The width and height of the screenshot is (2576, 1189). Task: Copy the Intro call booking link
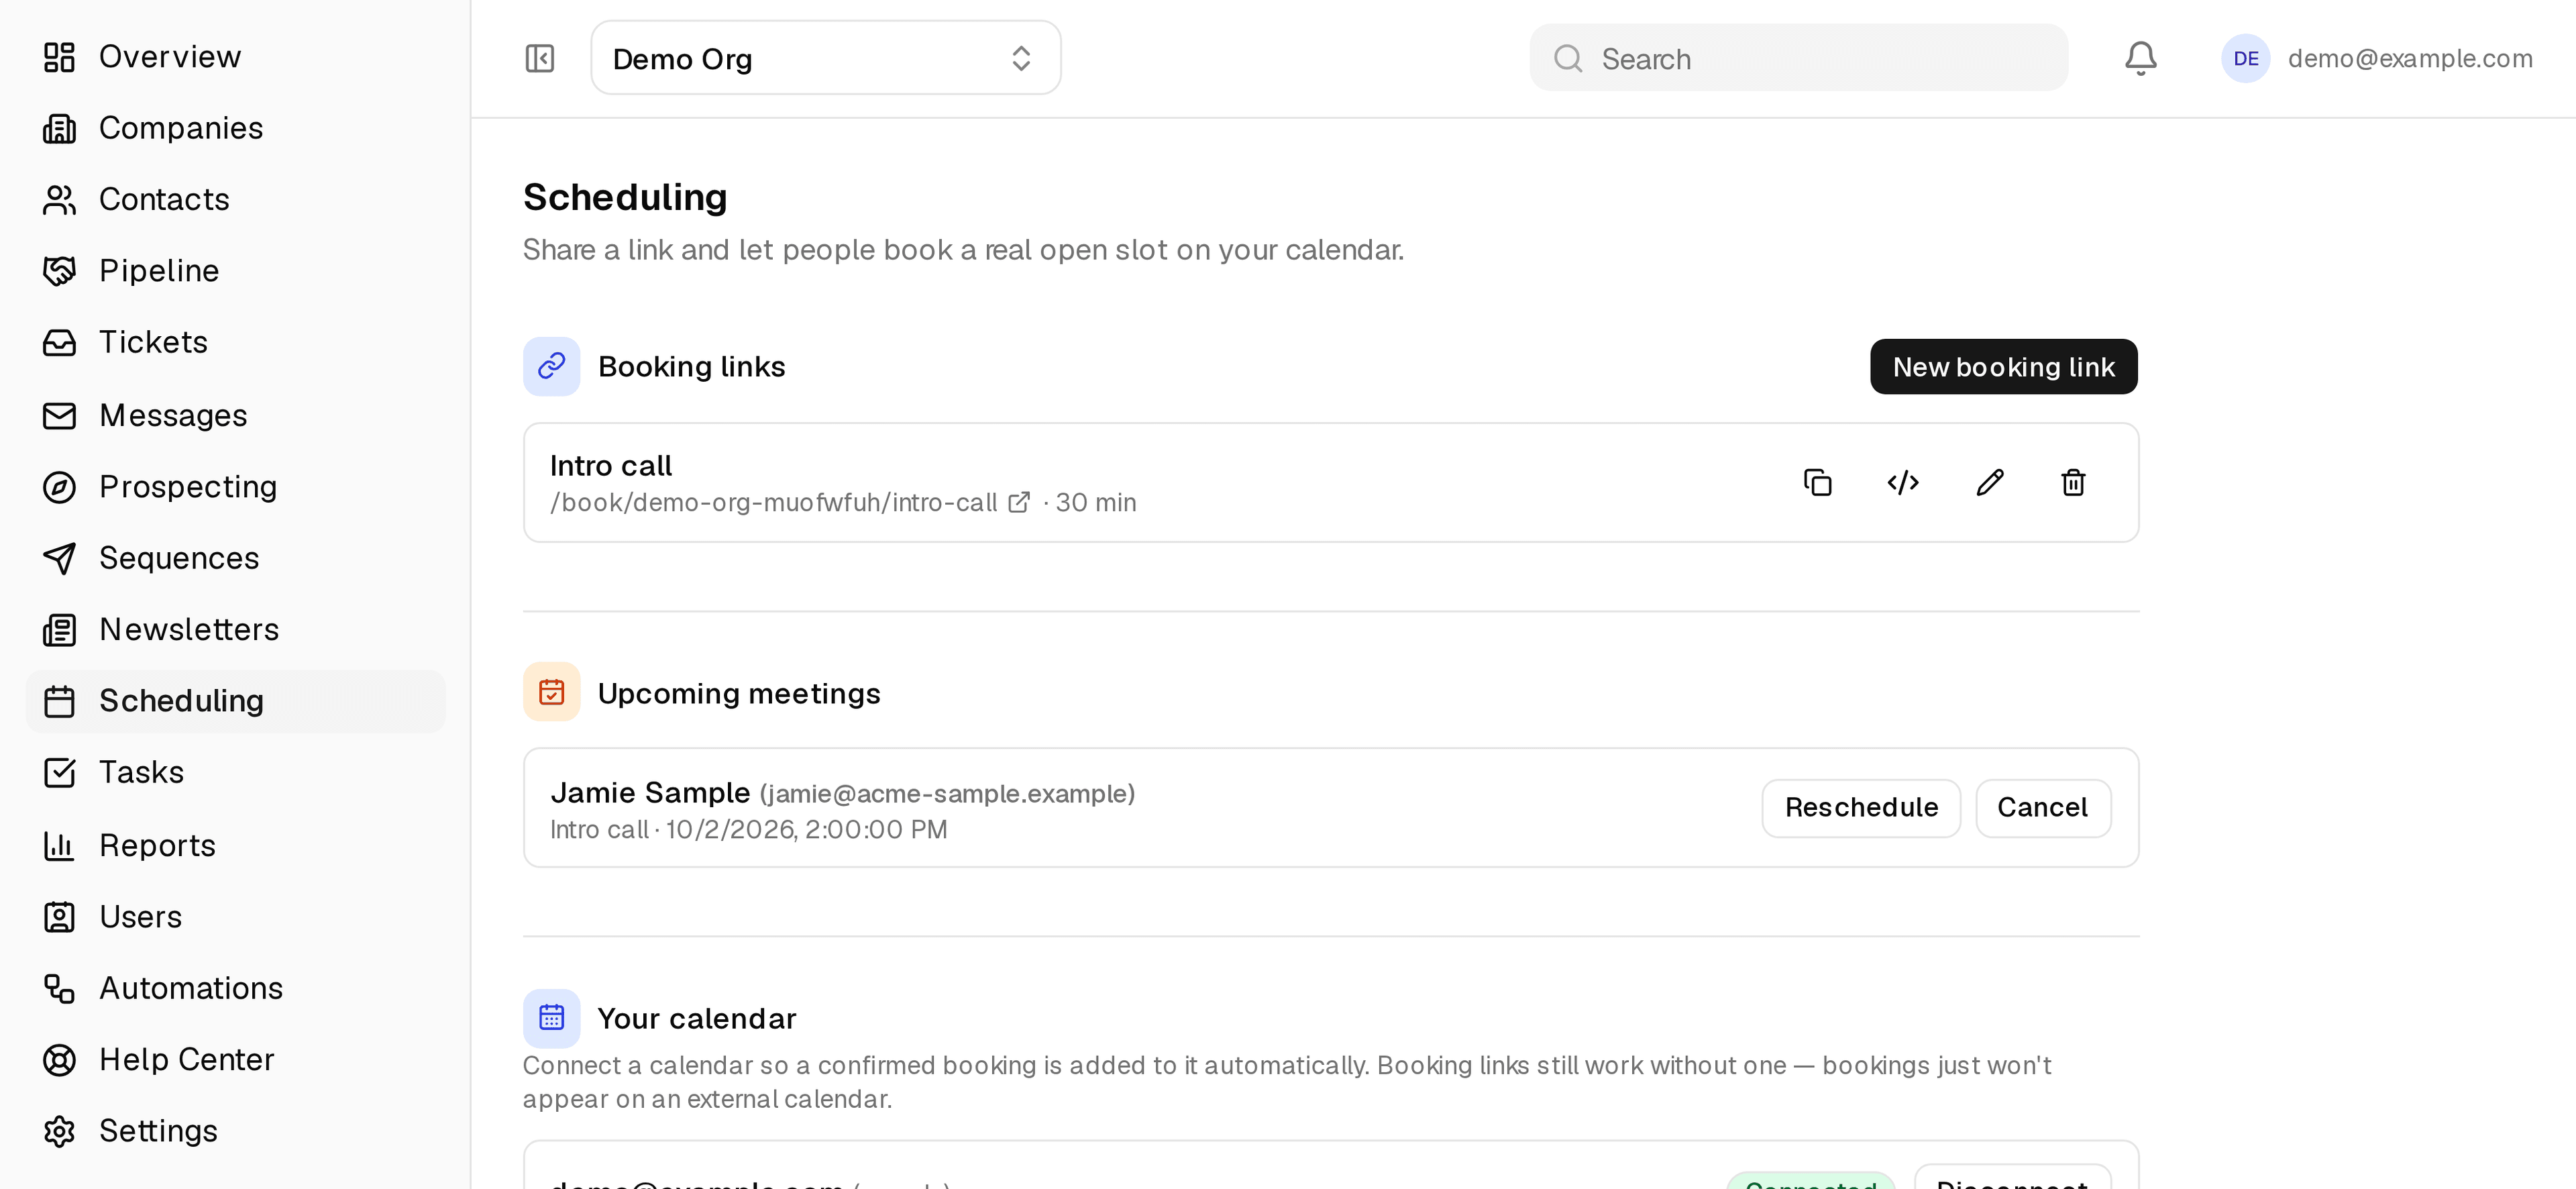[x=1817, y=483]
